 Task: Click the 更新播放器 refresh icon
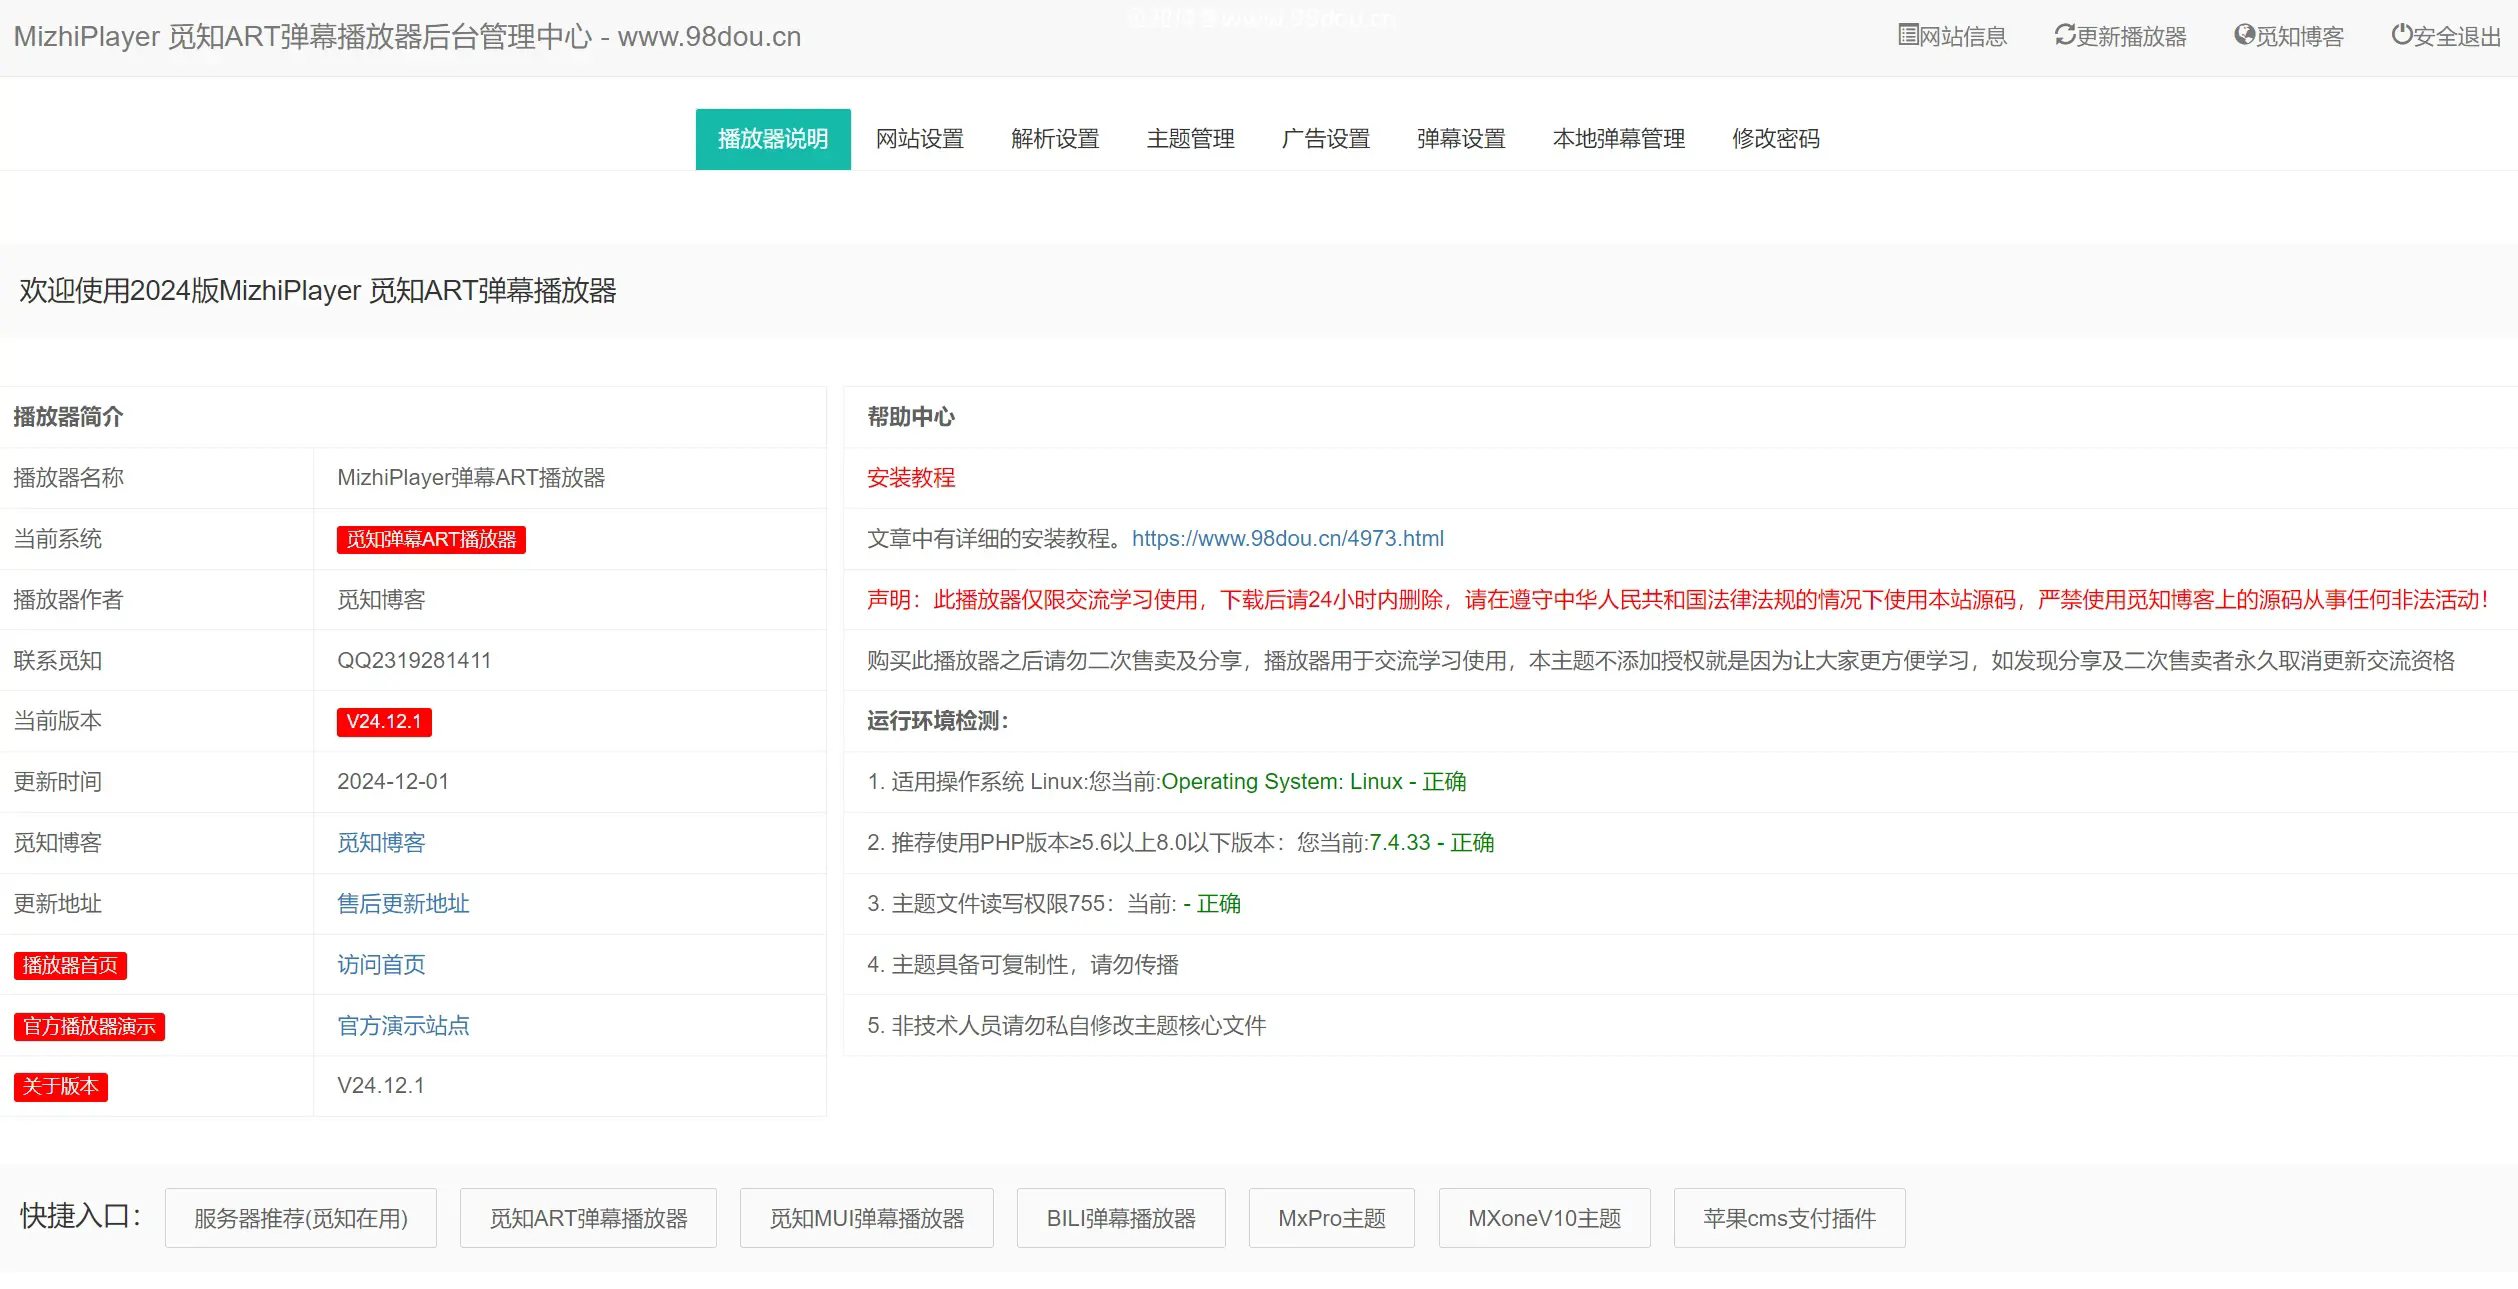pyautogui.click(x=2065, y=36)
